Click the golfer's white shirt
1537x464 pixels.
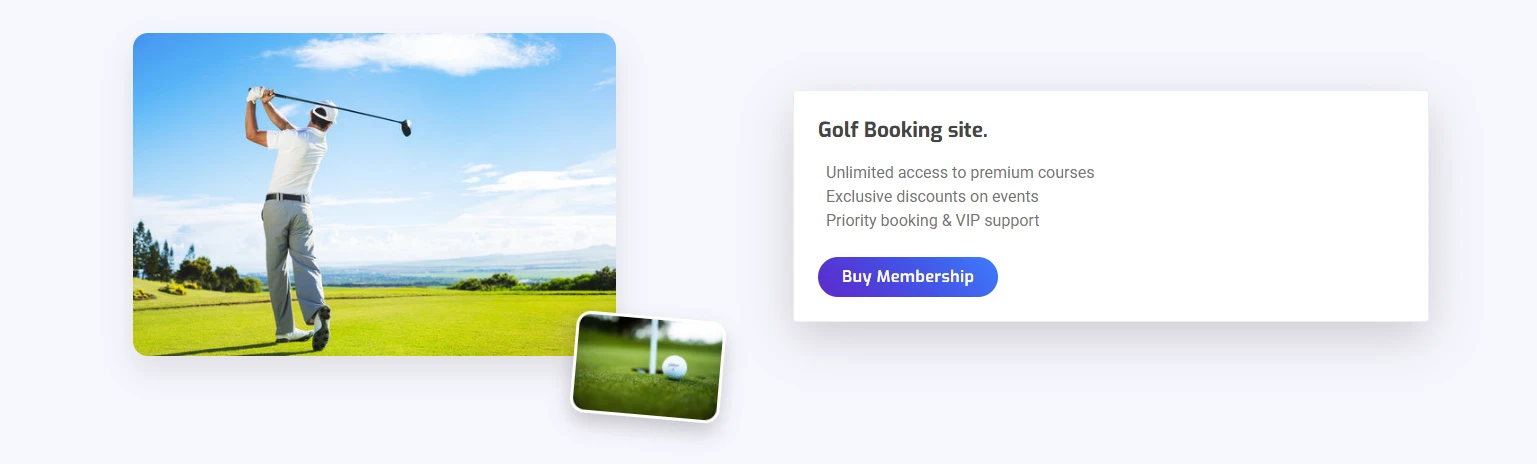[x=297, y=160]
